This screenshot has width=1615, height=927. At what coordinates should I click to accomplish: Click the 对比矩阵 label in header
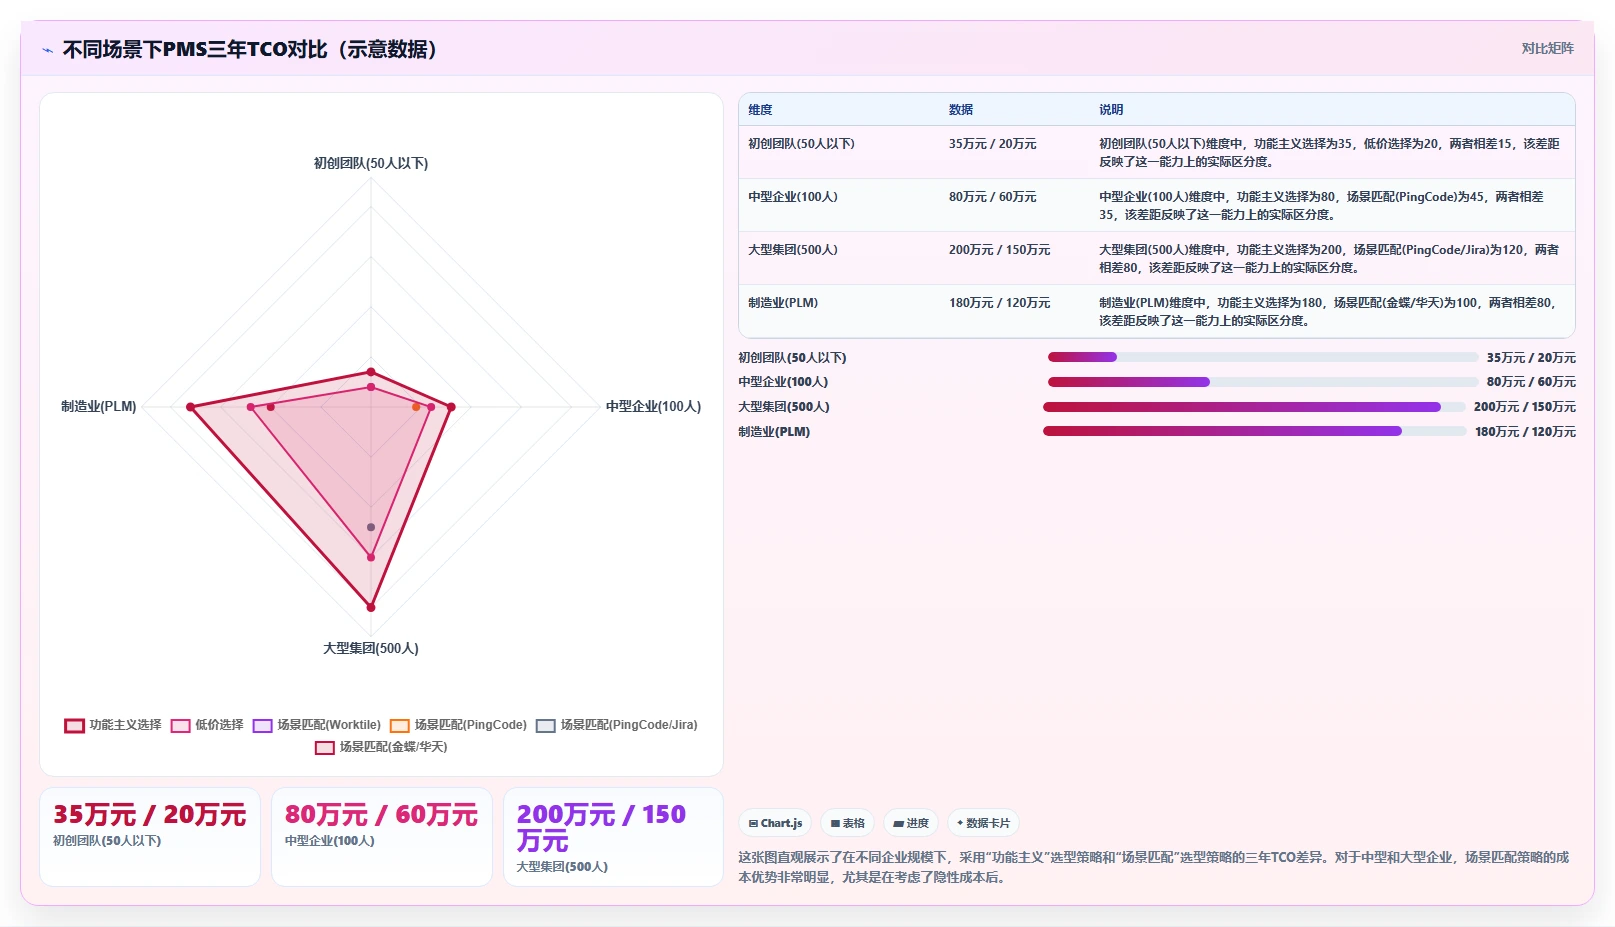click(x=1547, y=48)
